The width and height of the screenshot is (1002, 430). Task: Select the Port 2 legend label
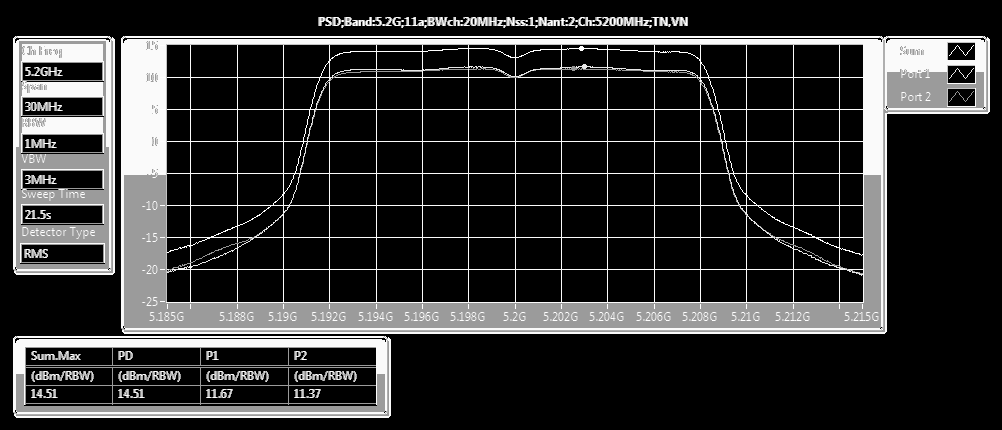(x=915, y=97)
